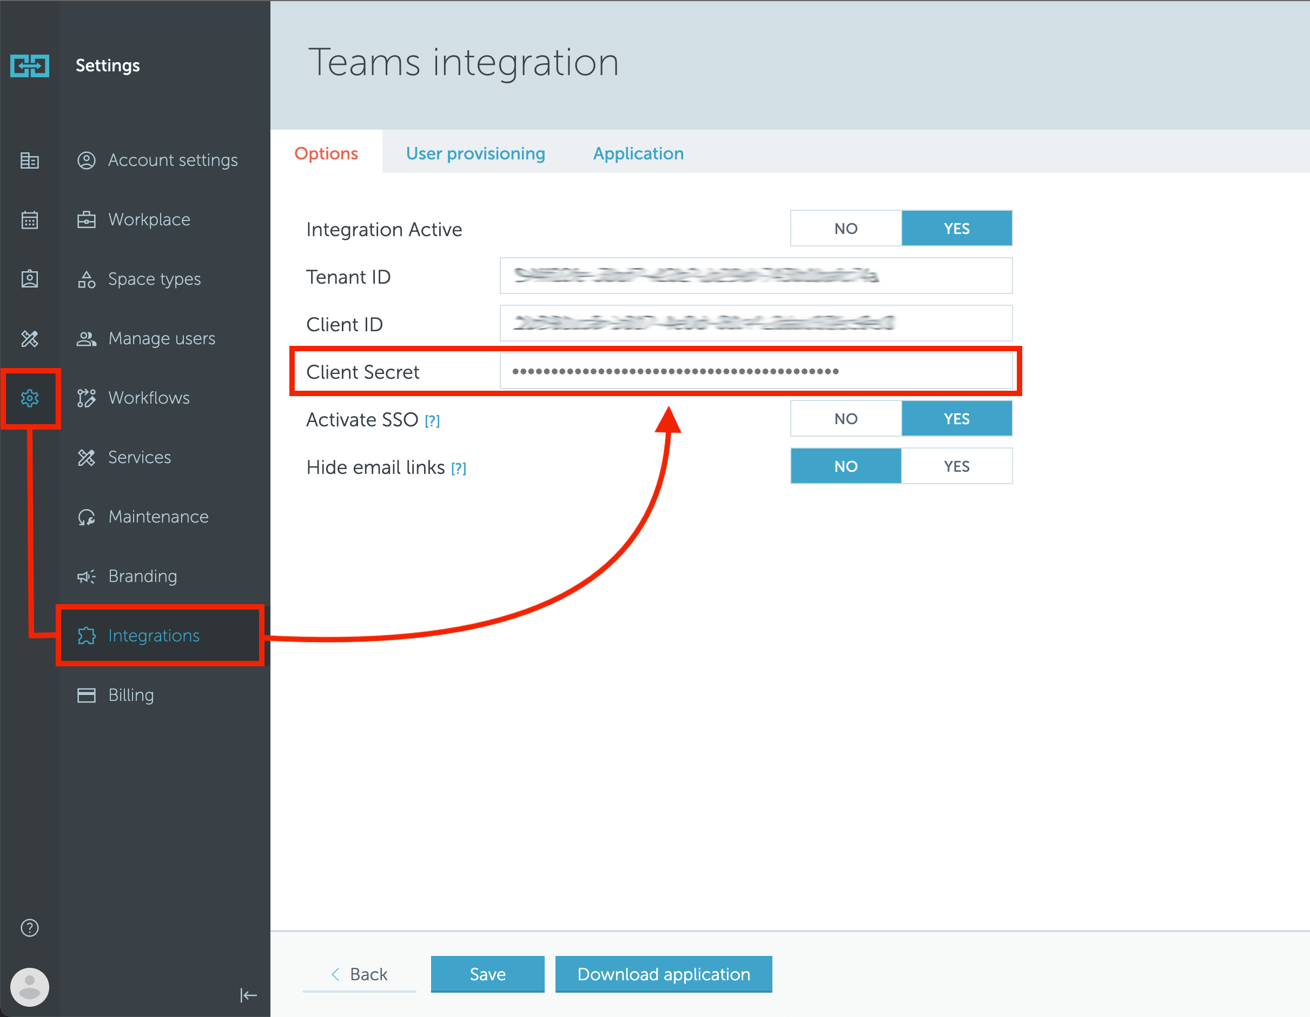This screenshot has height=1017, width=1310.
Task: Click the crossed-tools icon in the rail
Action: [x=29, y=339]
